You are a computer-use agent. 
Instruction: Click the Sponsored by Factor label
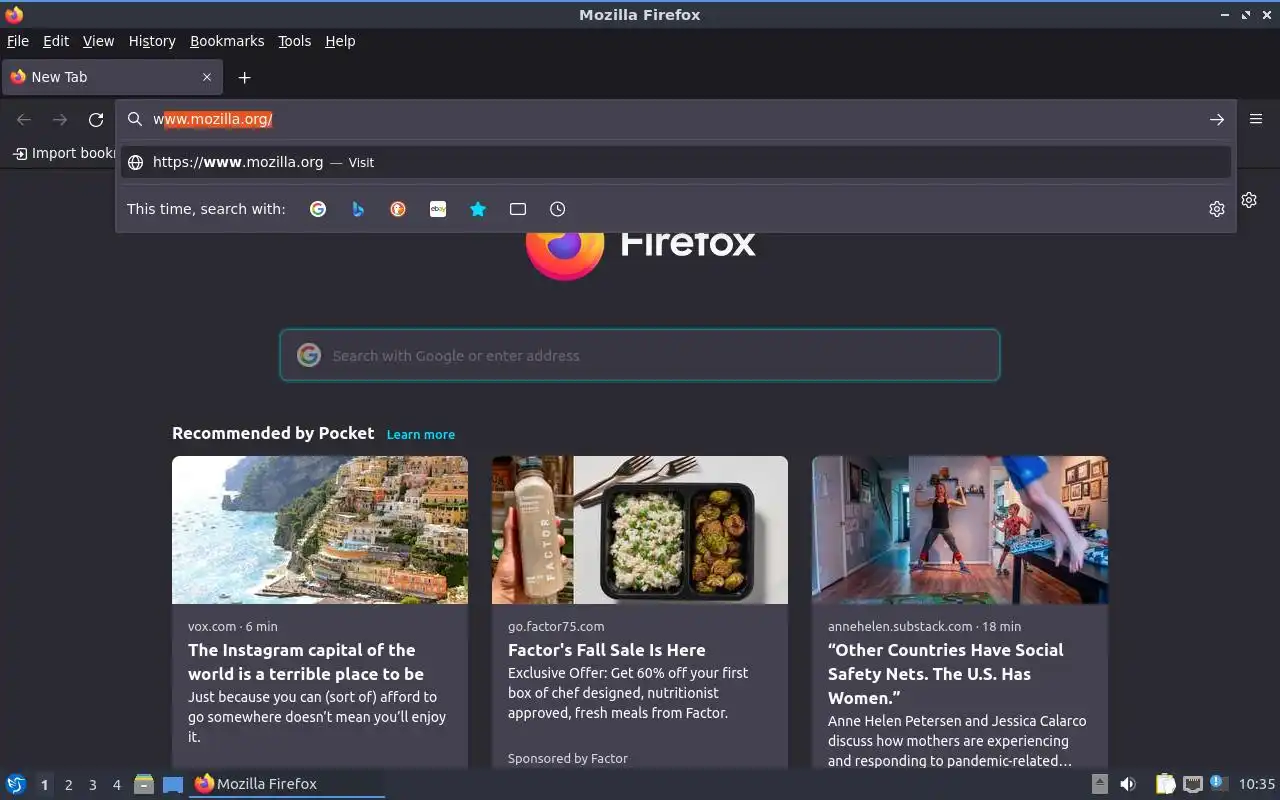[x=567, y=758]
